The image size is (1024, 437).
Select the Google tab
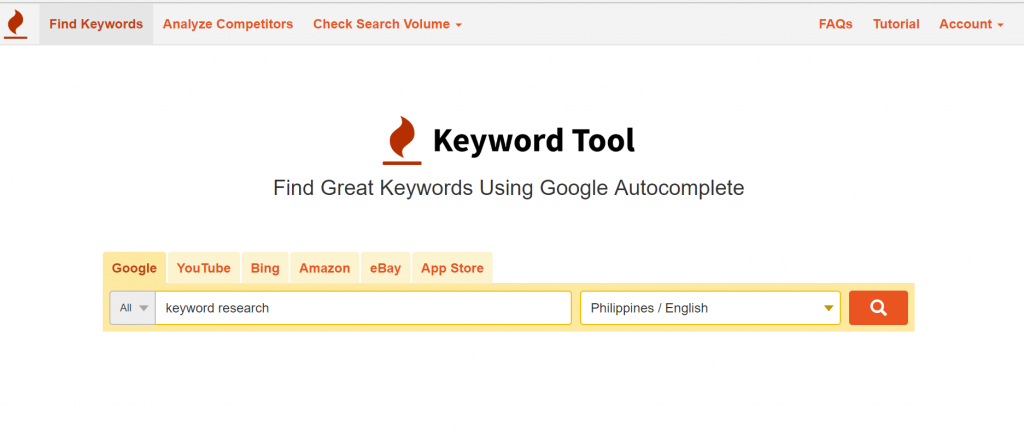[134, 268]
